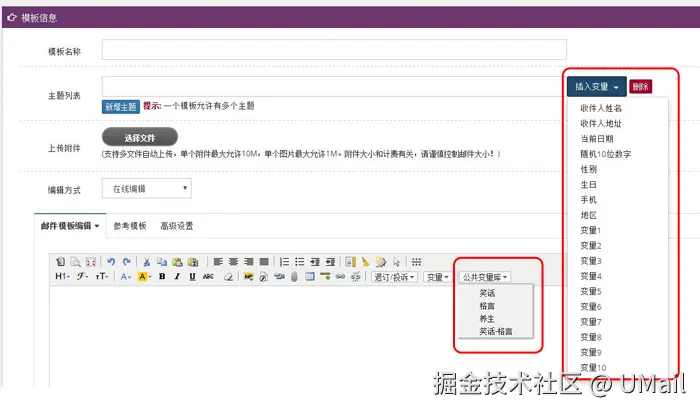
Task: Switch to the 高级设置 tab
Action: pyautogui.click(x=177, y=226)
